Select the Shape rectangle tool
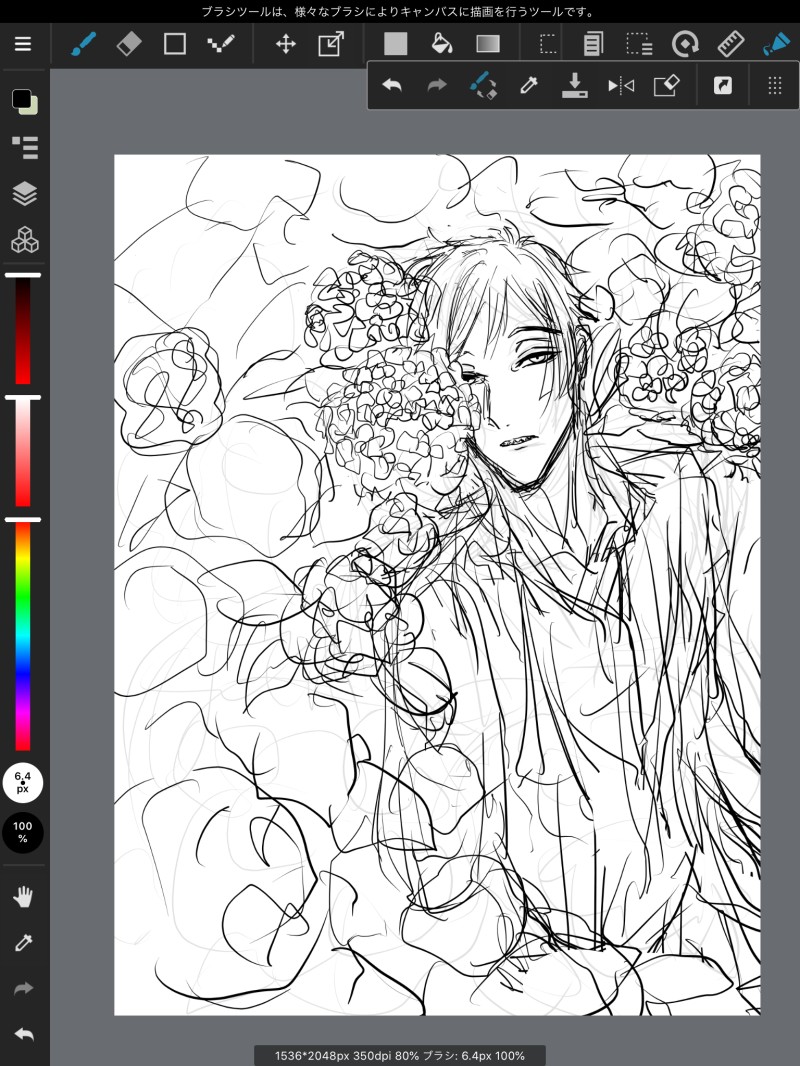Image resolution: width=800 pixels, height=1066 pixels. pyautogui.click(x=175, y=44)
